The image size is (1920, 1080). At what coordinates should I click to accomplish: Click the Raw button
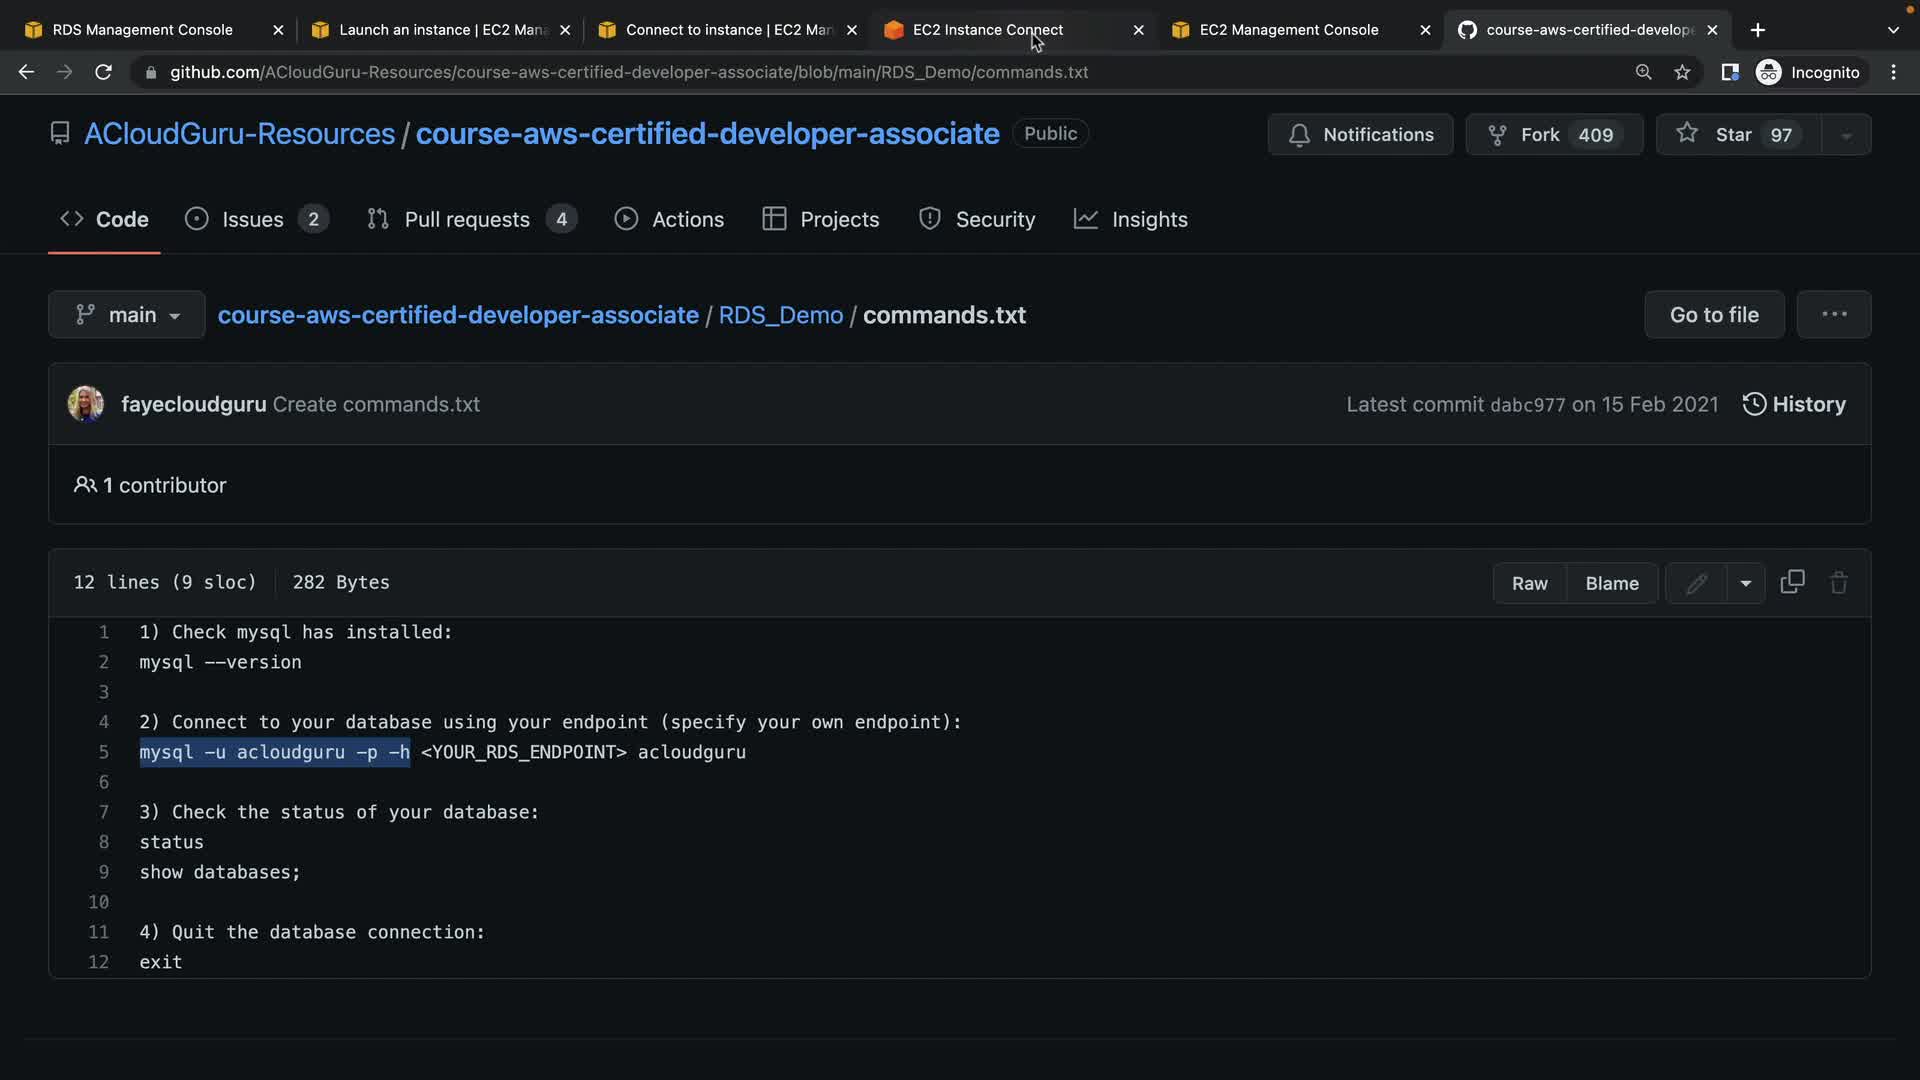point(1529,583)
